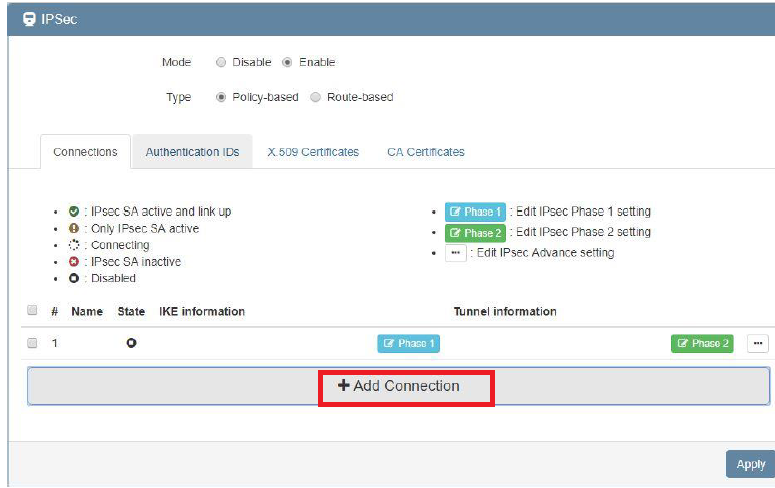Choose the Policy-based type option
This screenshot has width=775, height=488.
(221, 97)
